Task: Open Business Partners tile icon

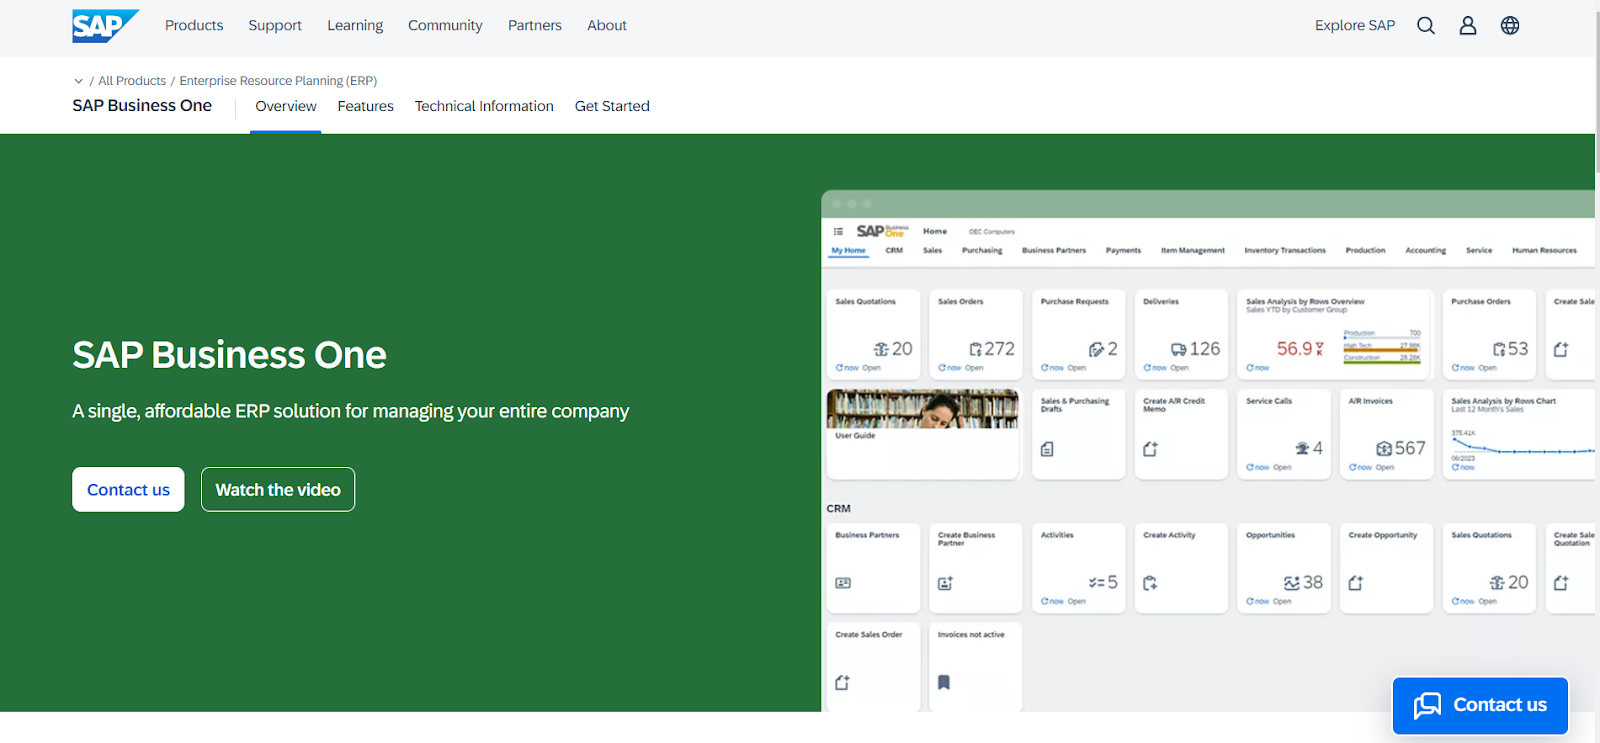Action: coord(843,583)
